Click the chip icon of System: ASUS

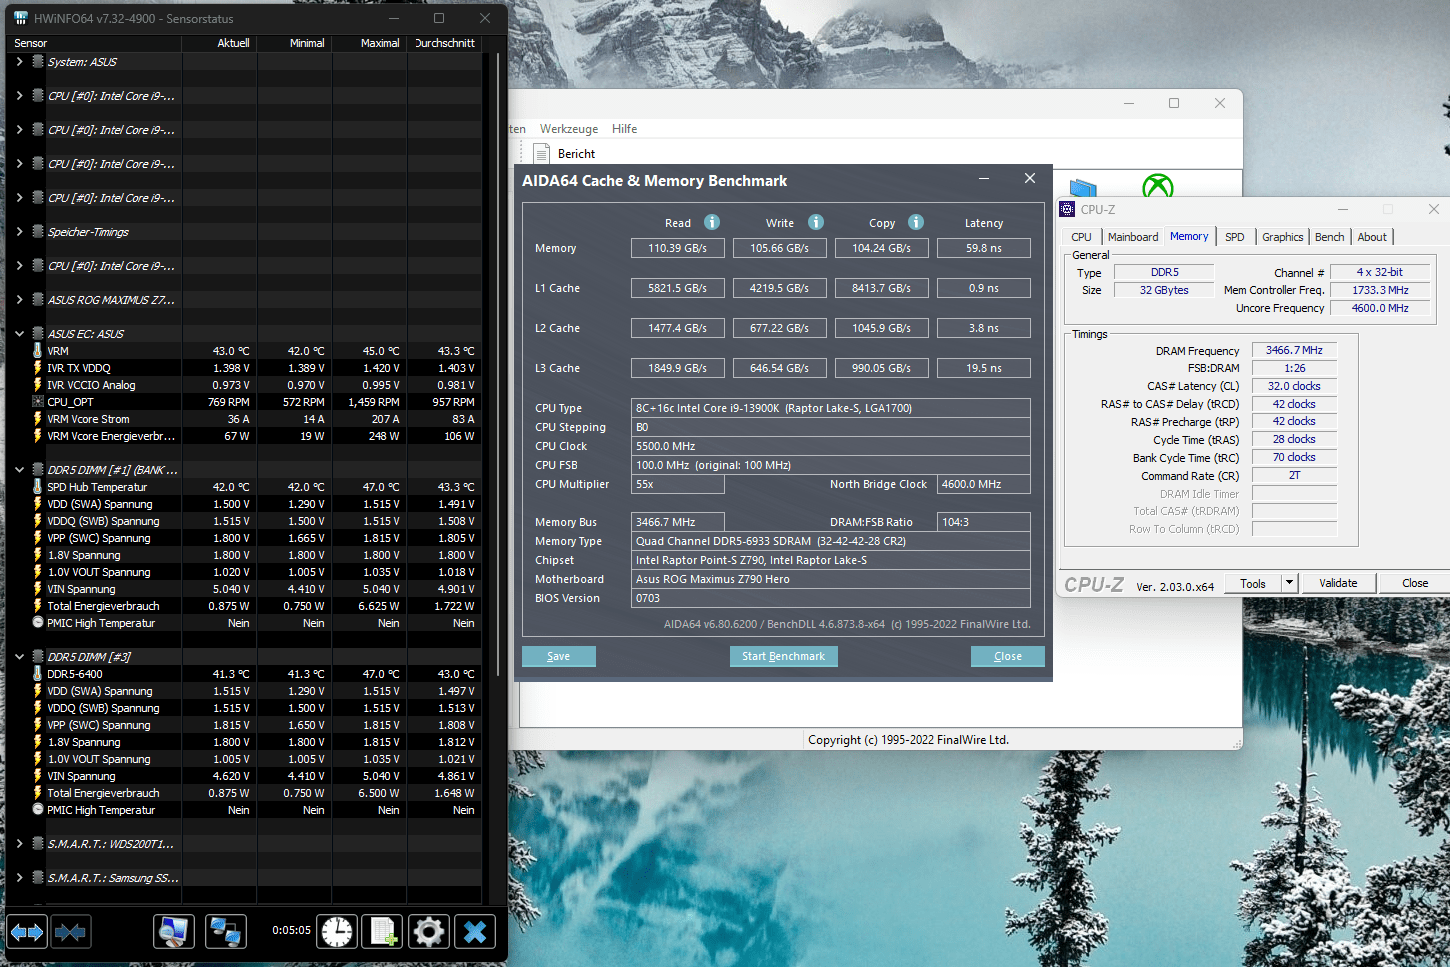point(38,61)
